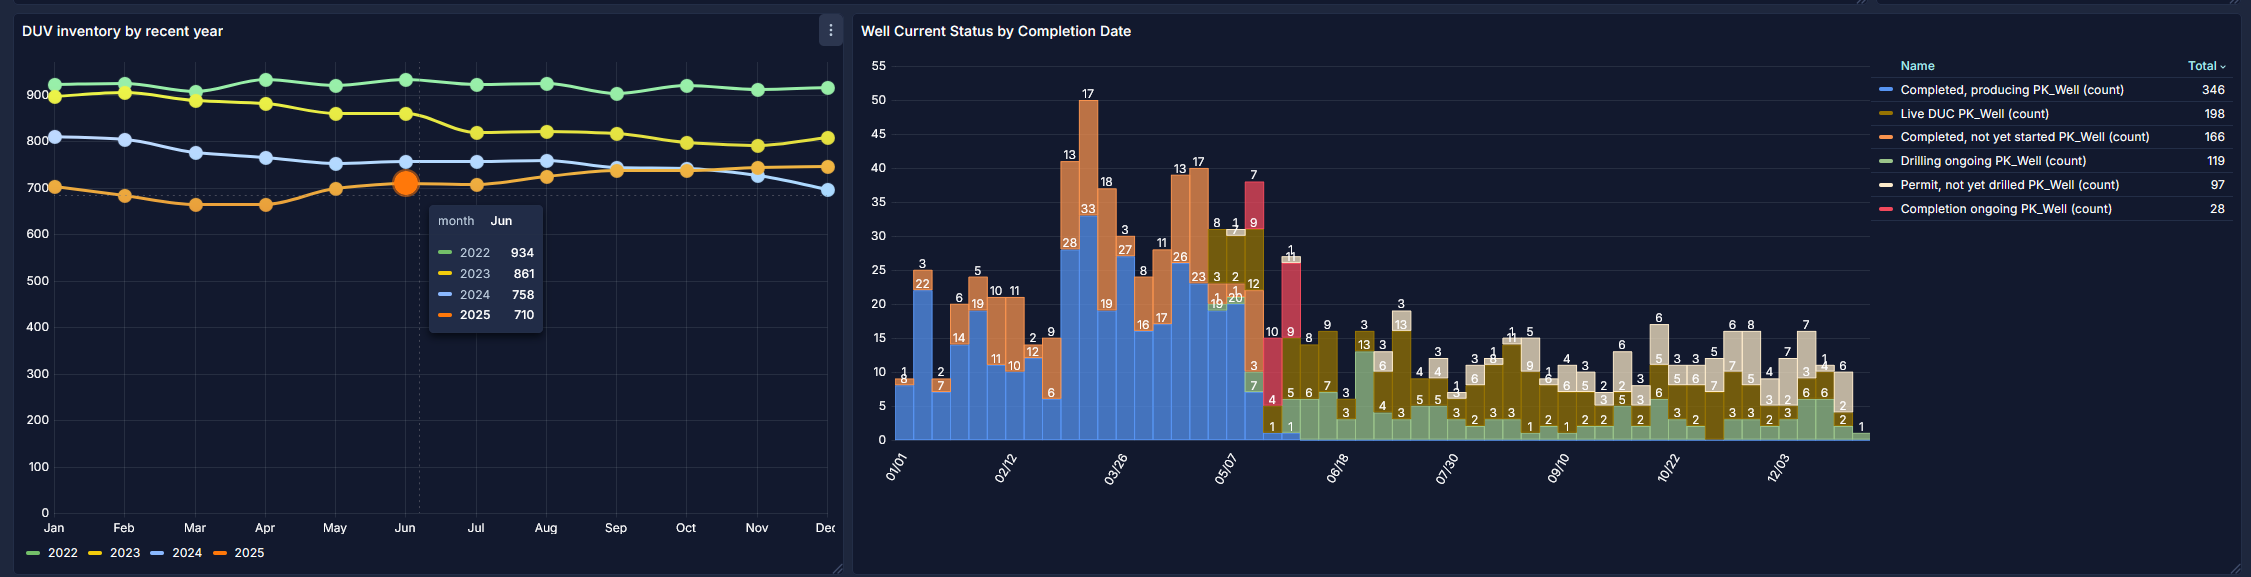Open the DUV inventory panel menu
The image size is (2251, 577).
829,31
